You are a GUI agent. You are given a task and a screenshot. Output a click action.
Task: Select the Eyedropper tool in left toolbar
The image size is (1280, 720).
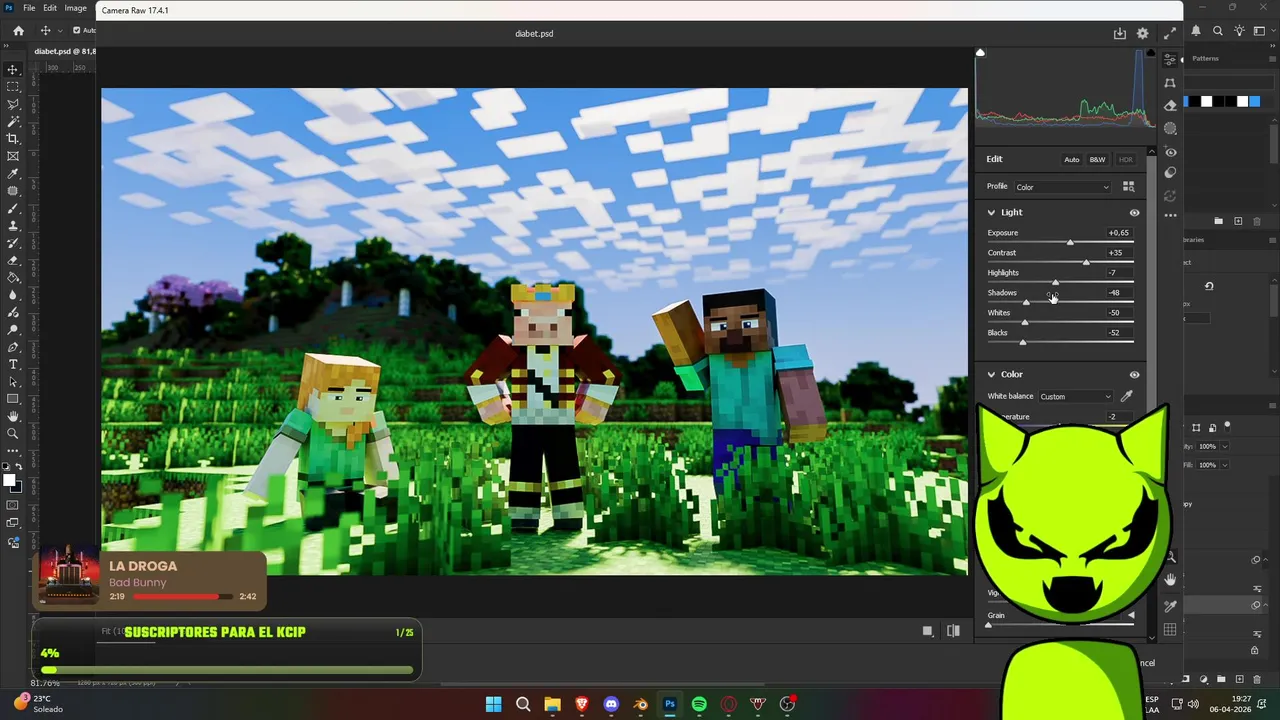(x=13, y=174)
